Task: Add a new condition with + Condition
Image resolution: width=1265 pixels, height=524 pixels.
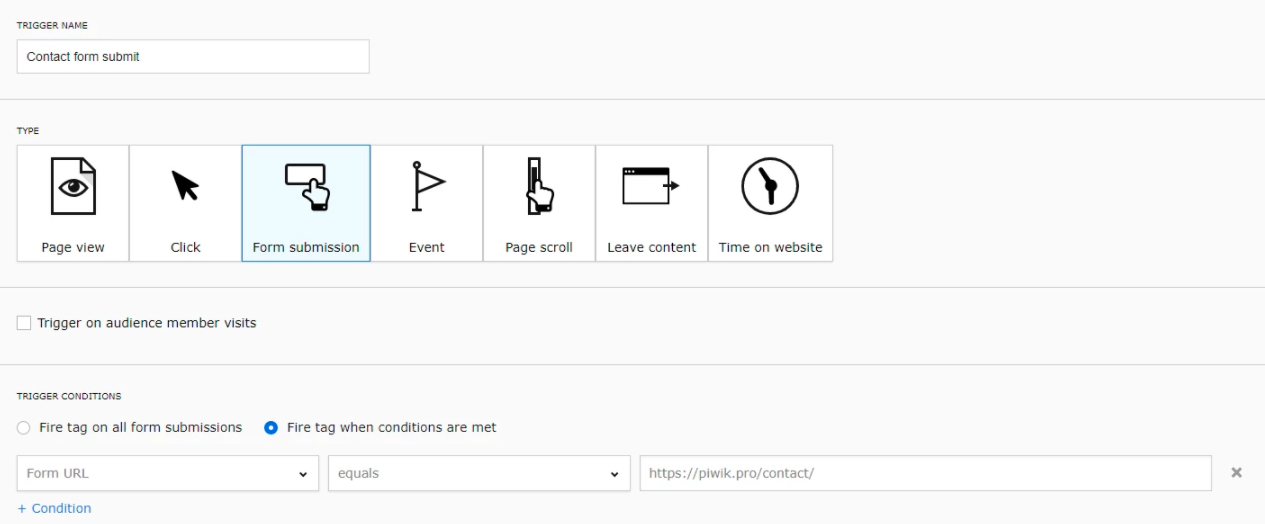Action: [54, 508]
